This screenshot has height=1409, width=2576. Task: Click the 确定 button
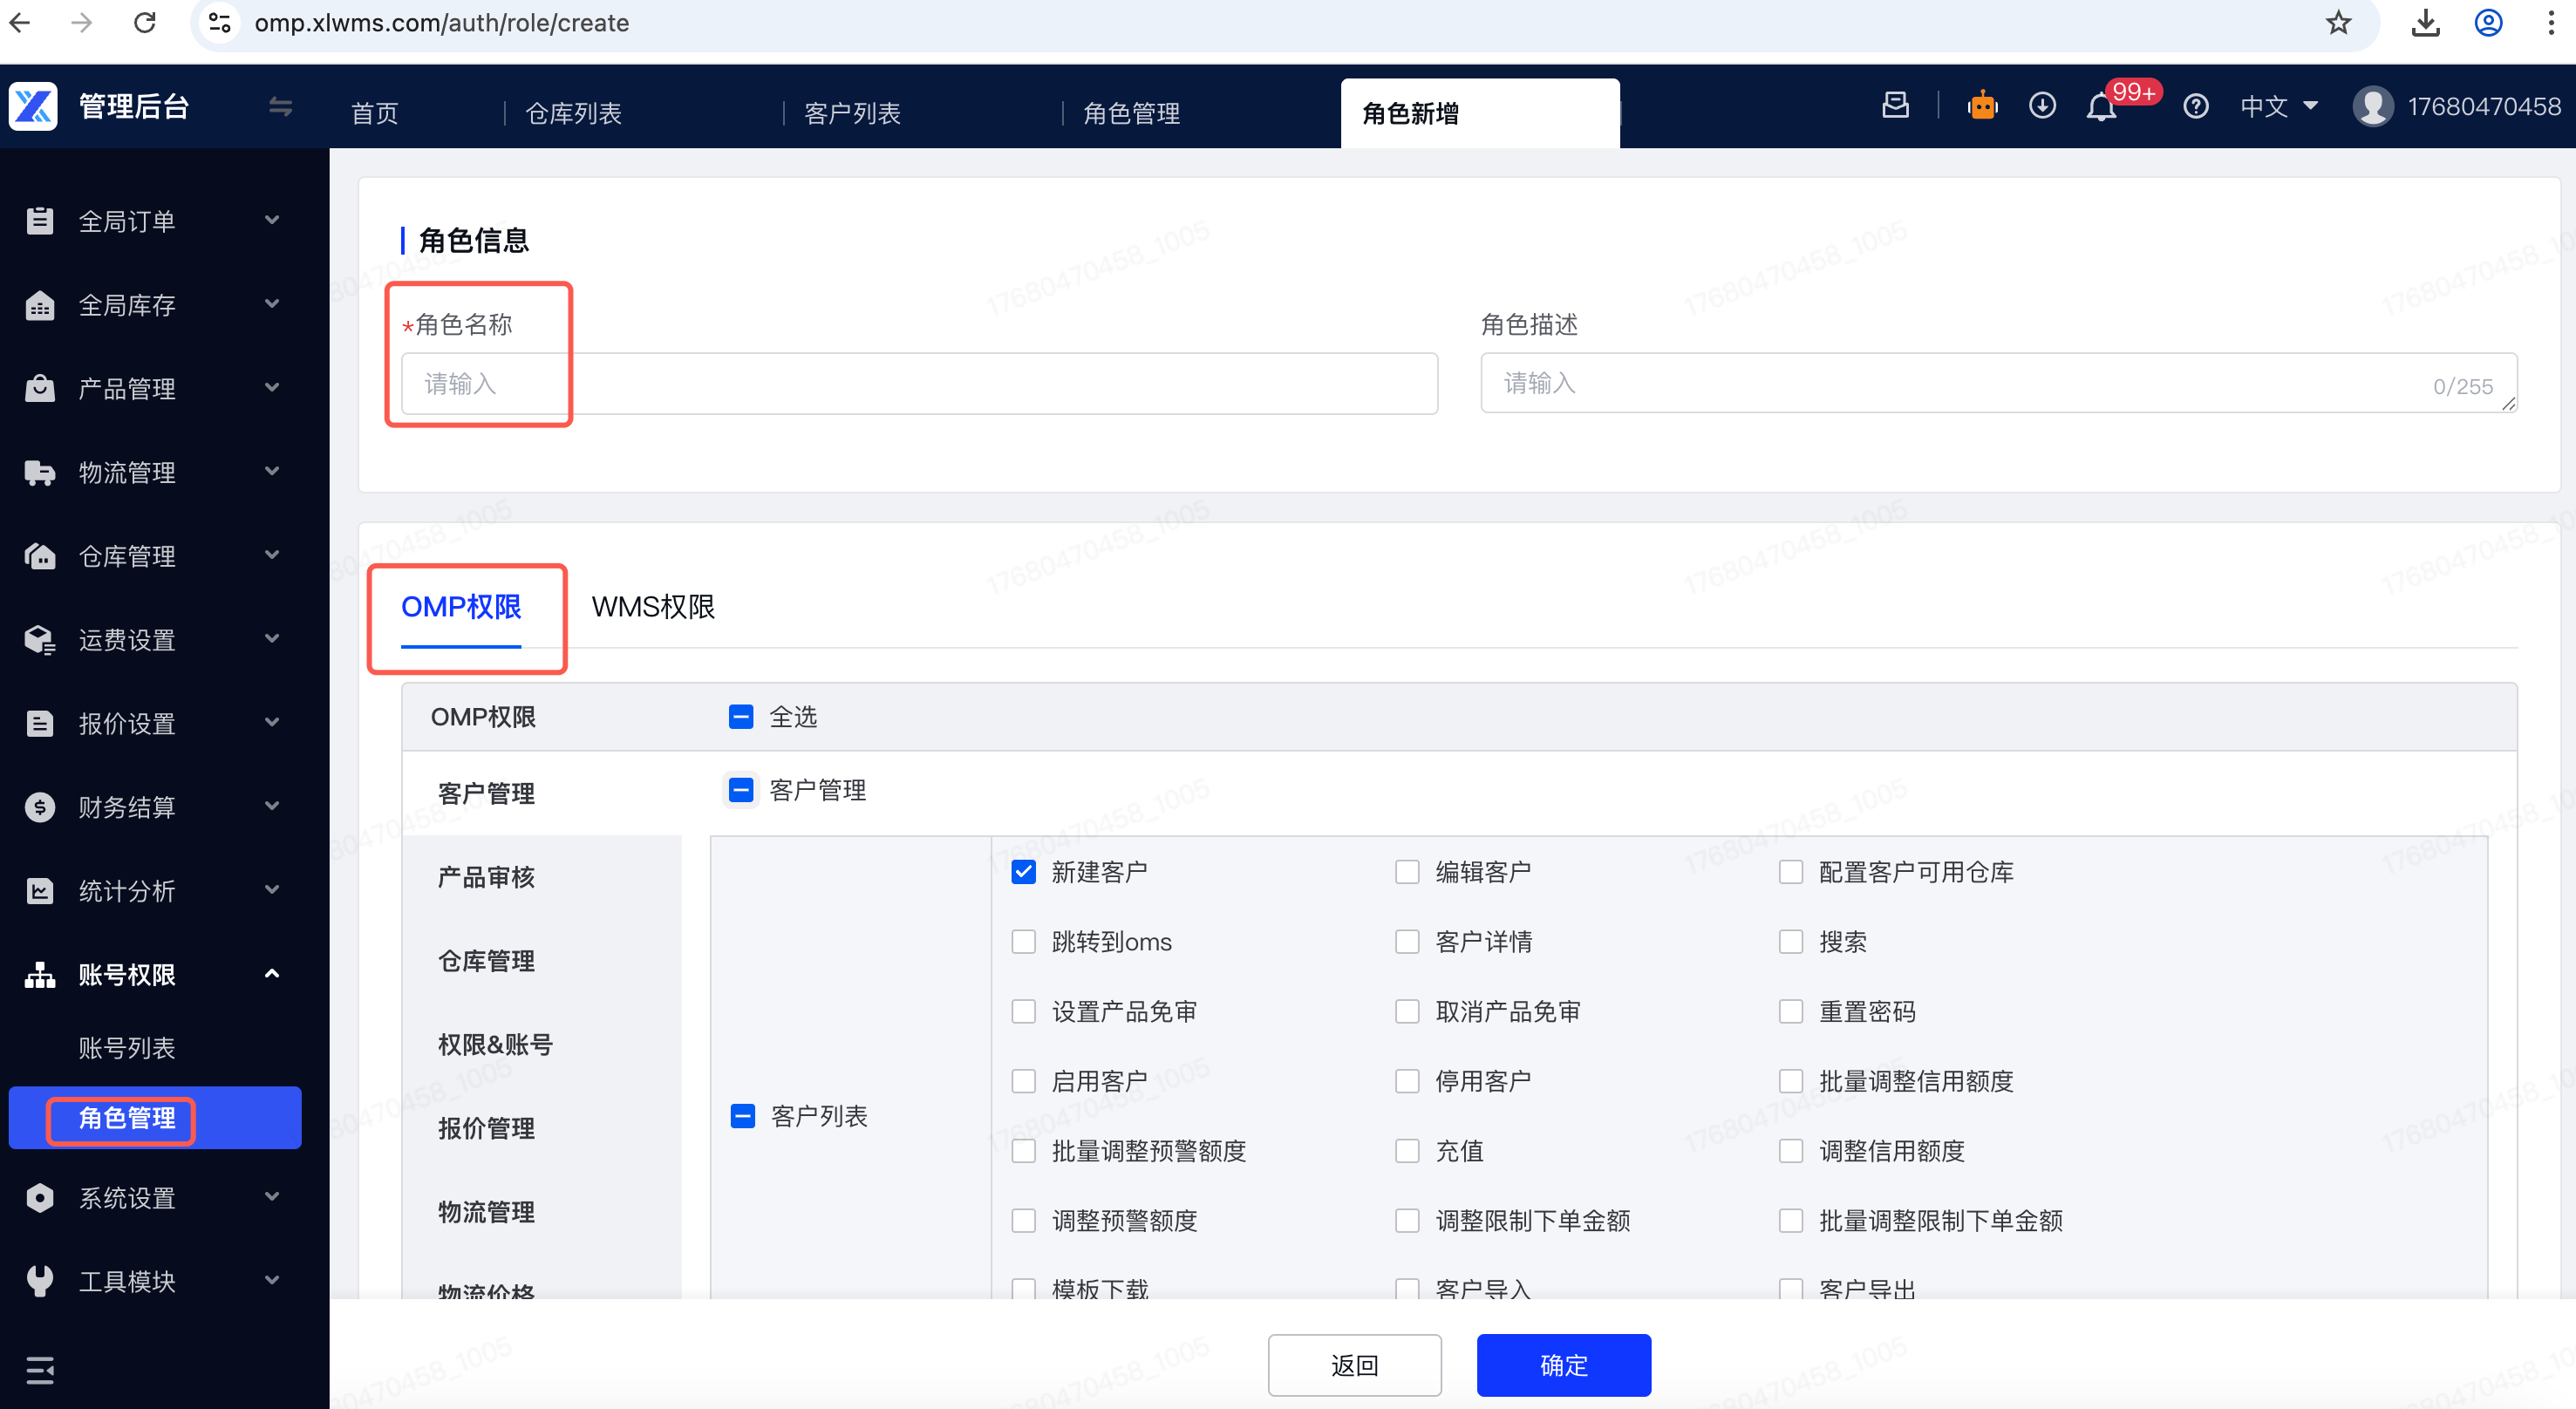(x=1563, y=1365)
